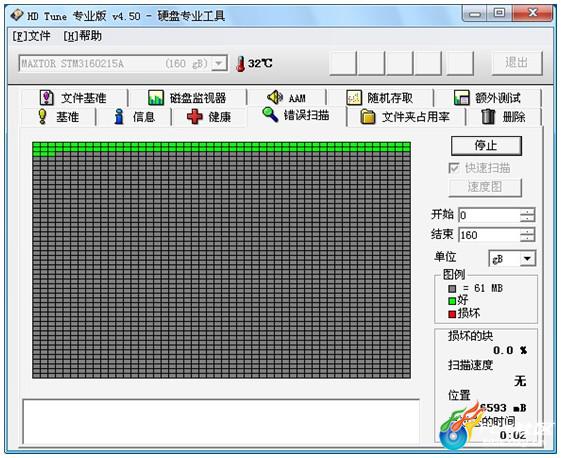Click the 额外测试 tab icon
Viewport: 563px width, 458px height.
tap(461, 98)
